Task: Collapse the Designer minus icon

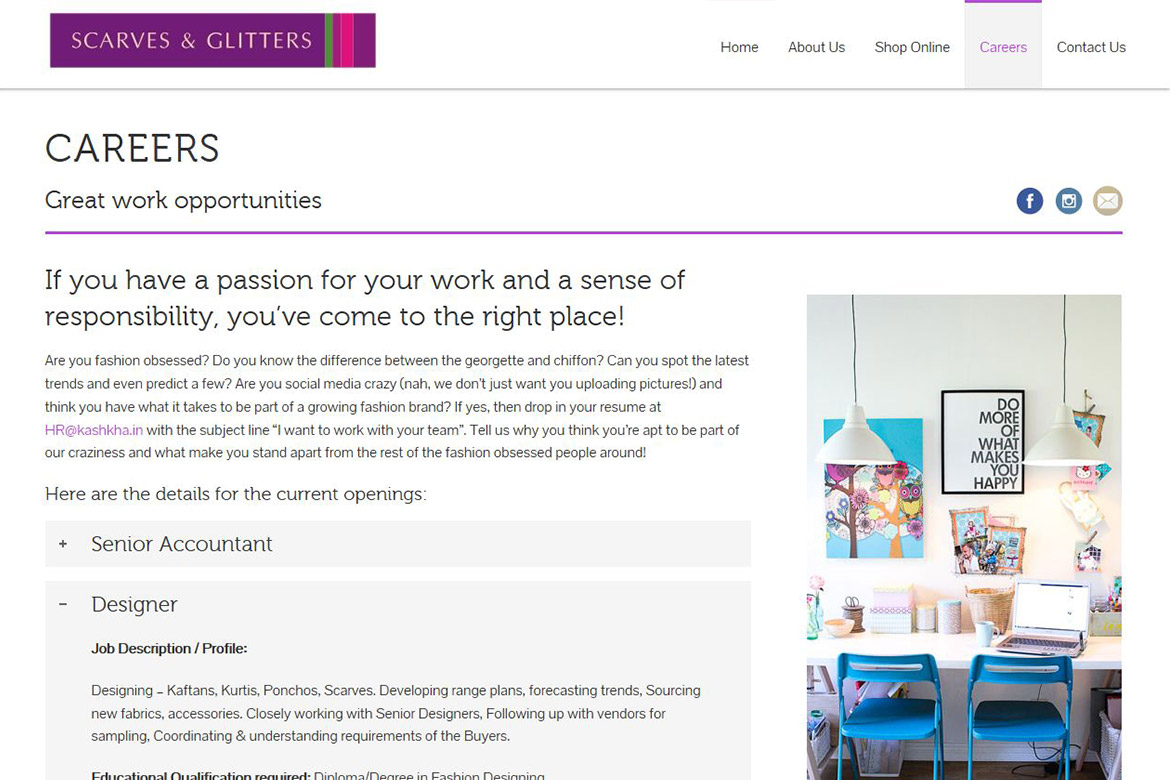Action: [x=63, y=604]
